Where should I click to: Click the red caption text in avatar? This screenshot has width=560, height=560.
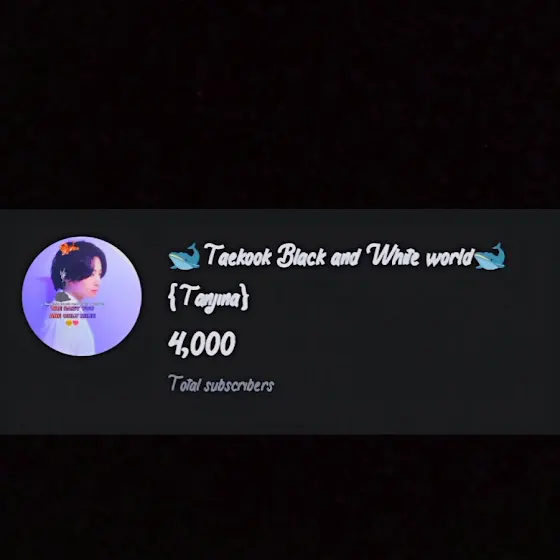coord(72,312)
